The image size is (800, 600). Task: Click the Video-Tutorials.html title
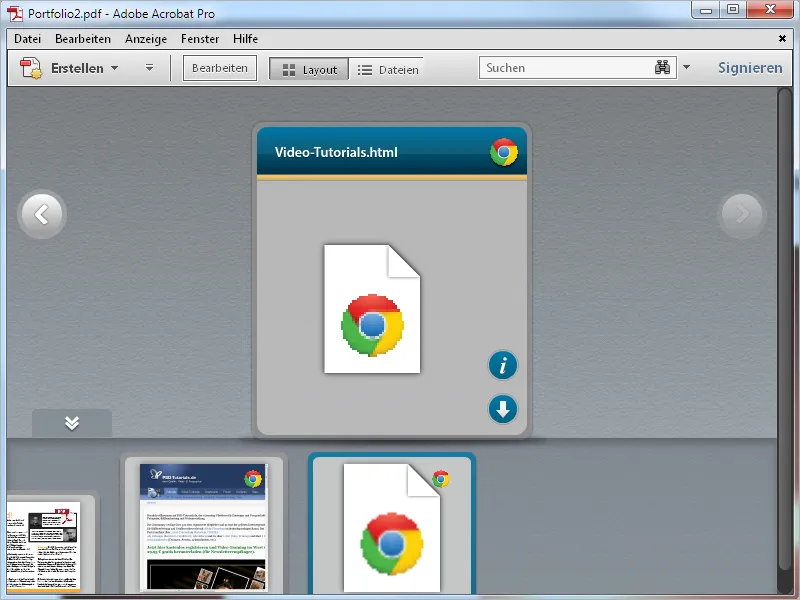coord(336,152)
